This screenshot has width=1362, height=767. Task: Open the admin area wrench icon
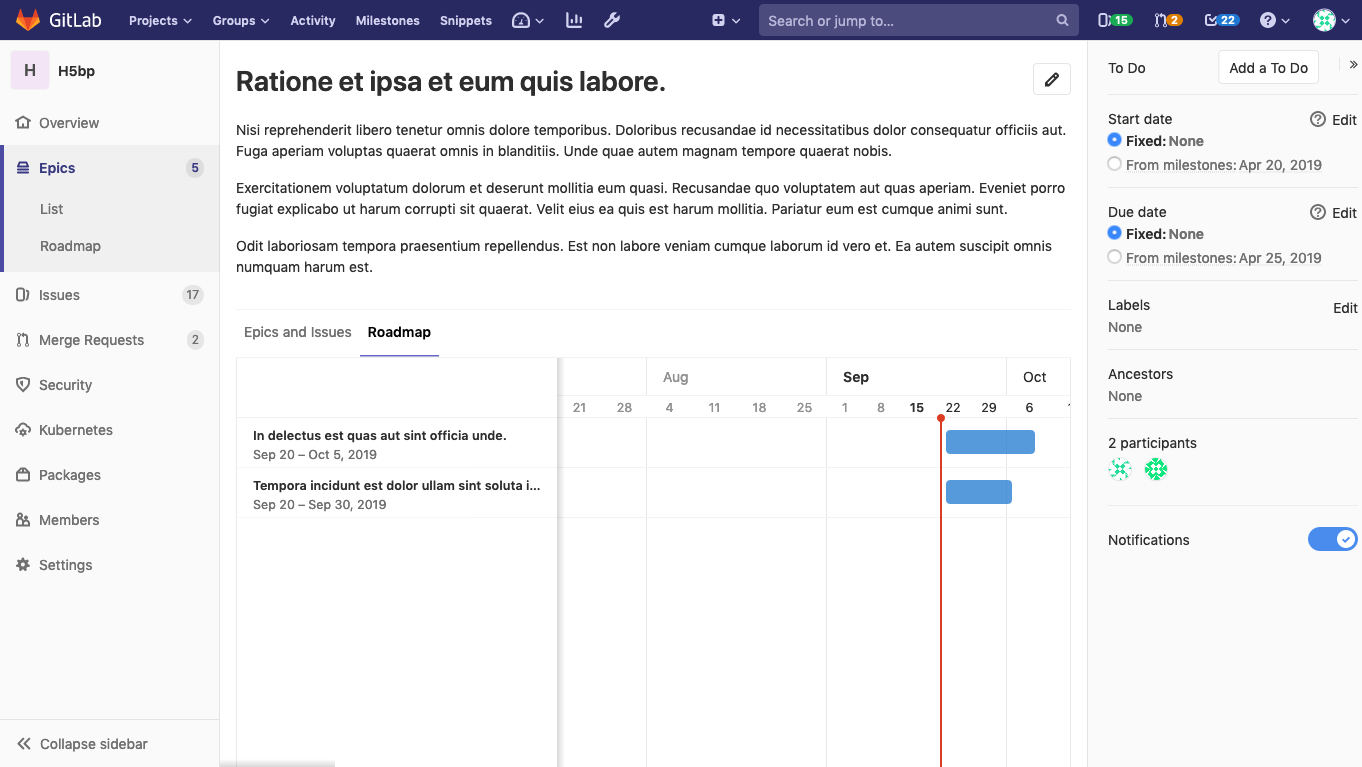pos(613,20)
